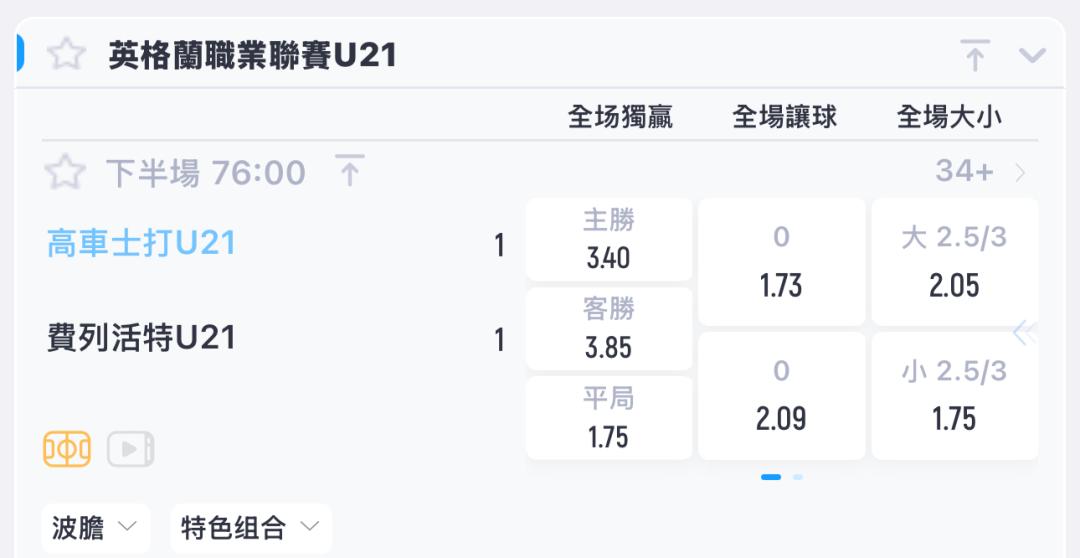The width and height of the screenshot is (1080, 558).
Task: Play the live video stream icon
Action: tap(131, 449)
